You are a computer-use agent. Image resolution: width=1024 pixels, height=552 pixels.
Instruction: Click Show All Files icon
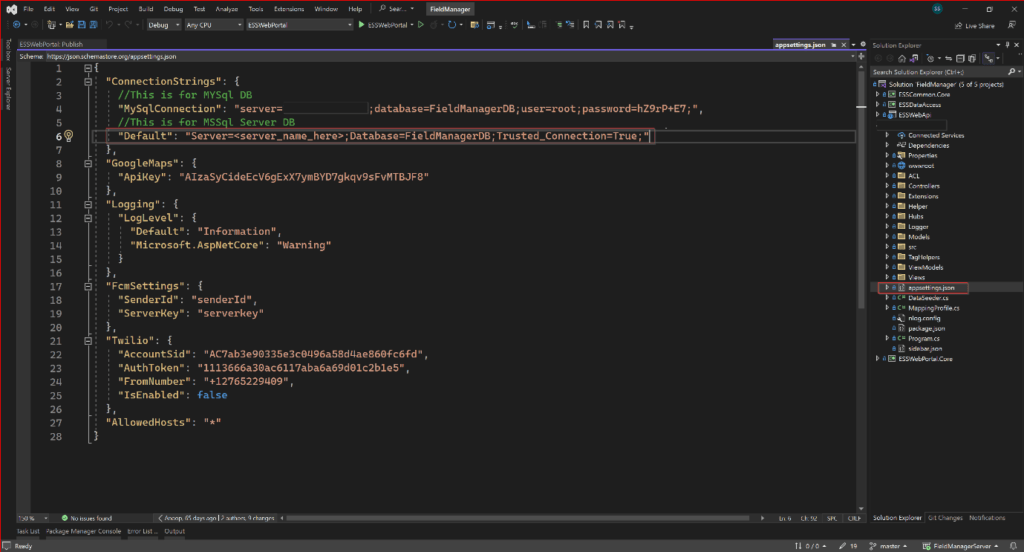click(972, 58)
